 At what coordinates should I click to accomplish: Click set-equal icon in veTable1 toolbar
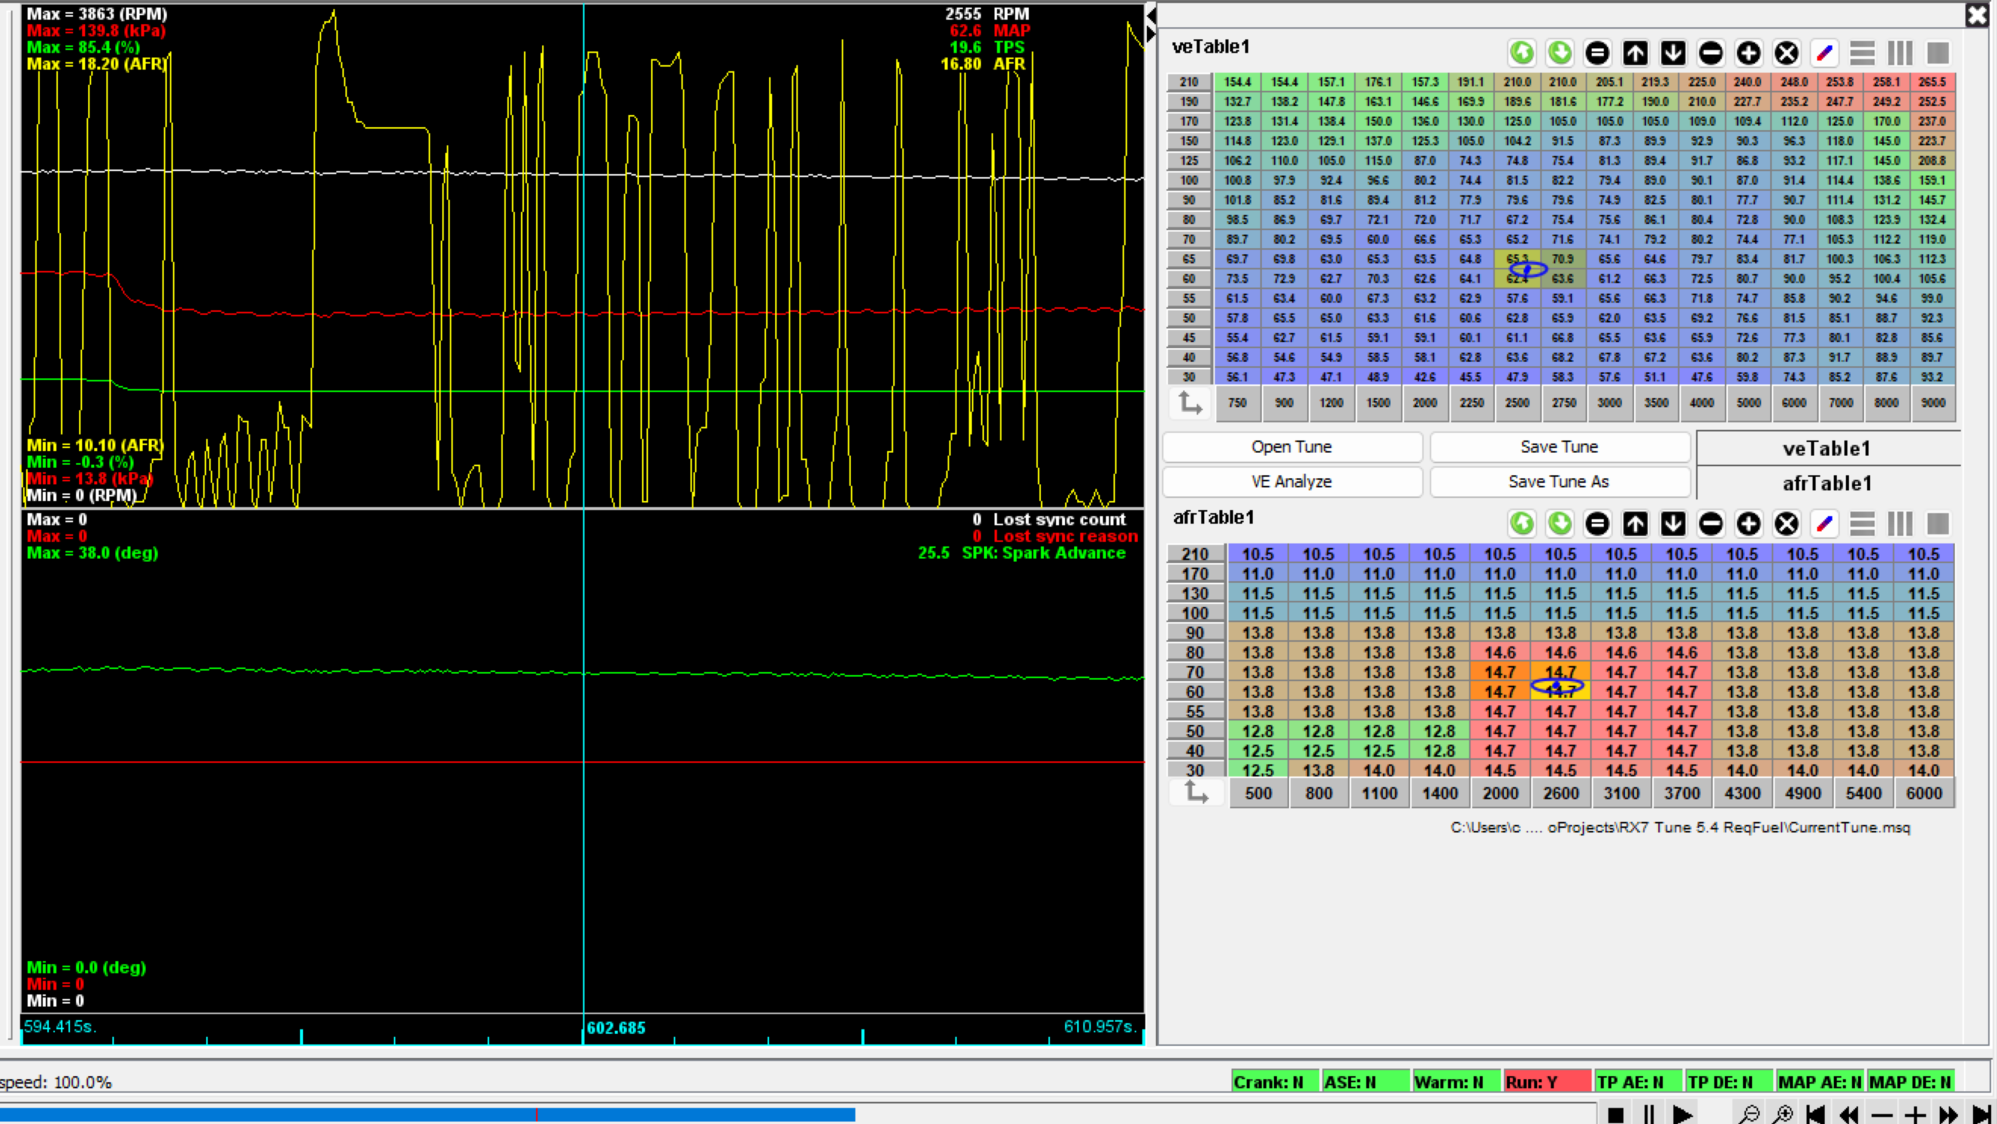1597,53
